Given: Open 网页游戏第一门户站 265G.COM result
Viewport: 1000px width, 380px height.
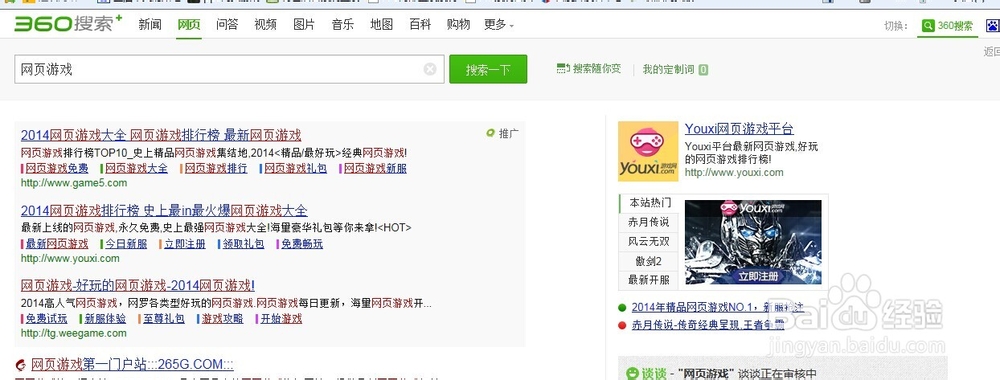Looking at the screenshot, I should coord(132,365).
